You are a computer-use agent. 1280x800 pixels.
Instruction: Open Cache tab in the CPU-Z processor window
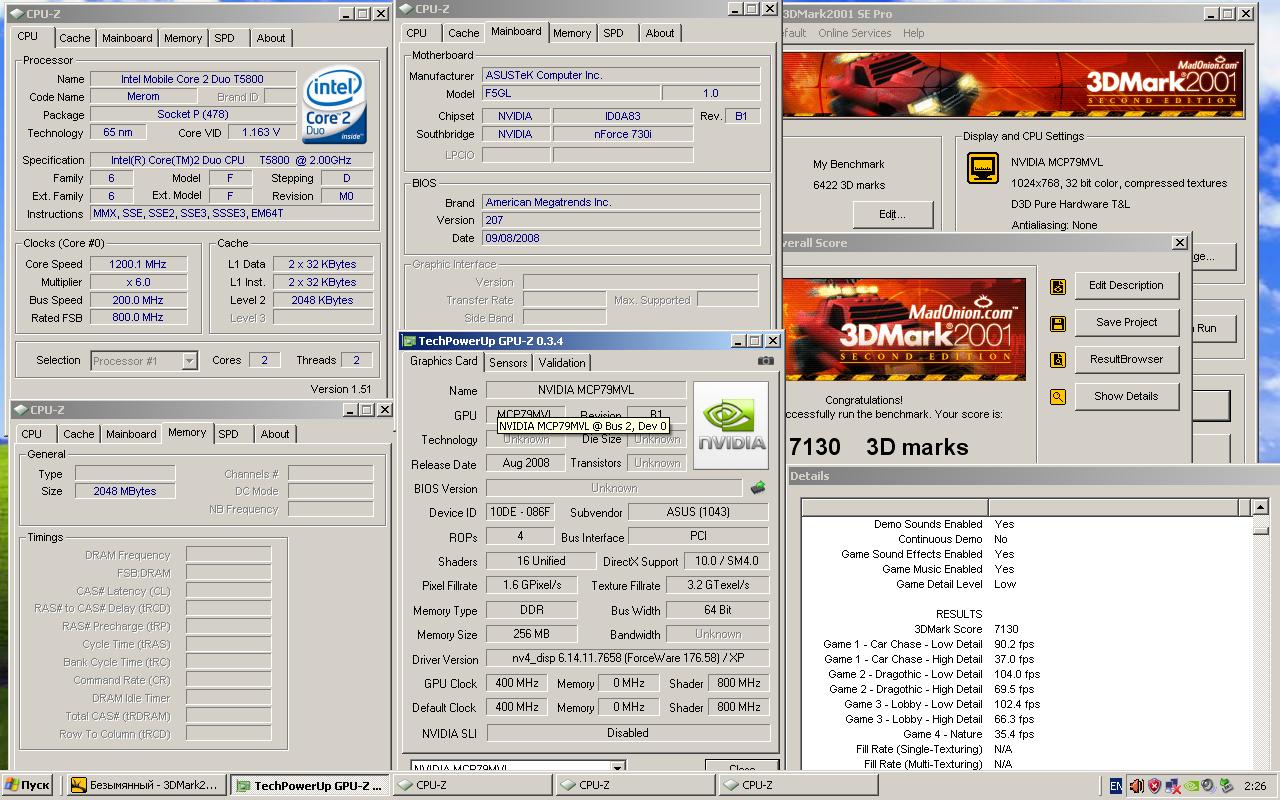click(74, 38)
